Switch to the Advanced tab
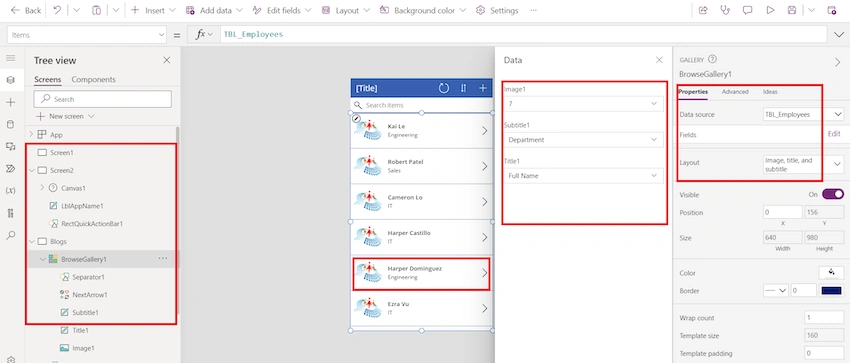The width and height of the screenshot is (850, 363). click(735, 92)
